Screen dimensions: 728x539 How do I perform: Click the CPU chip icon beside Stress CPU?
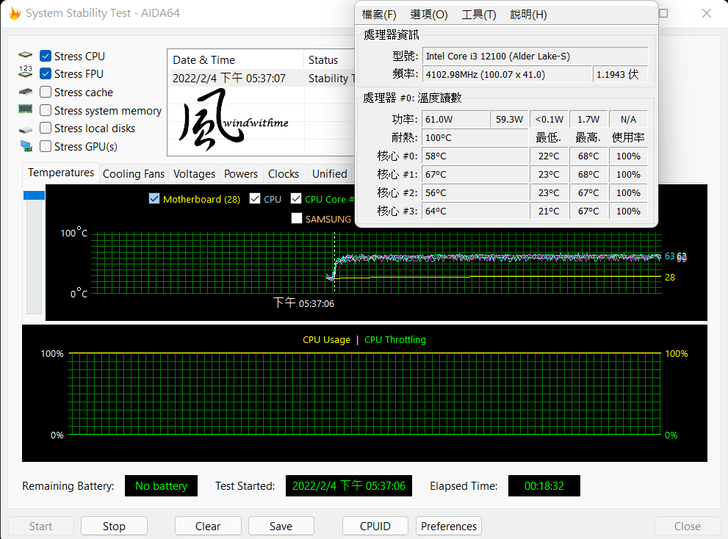(25, 56)
